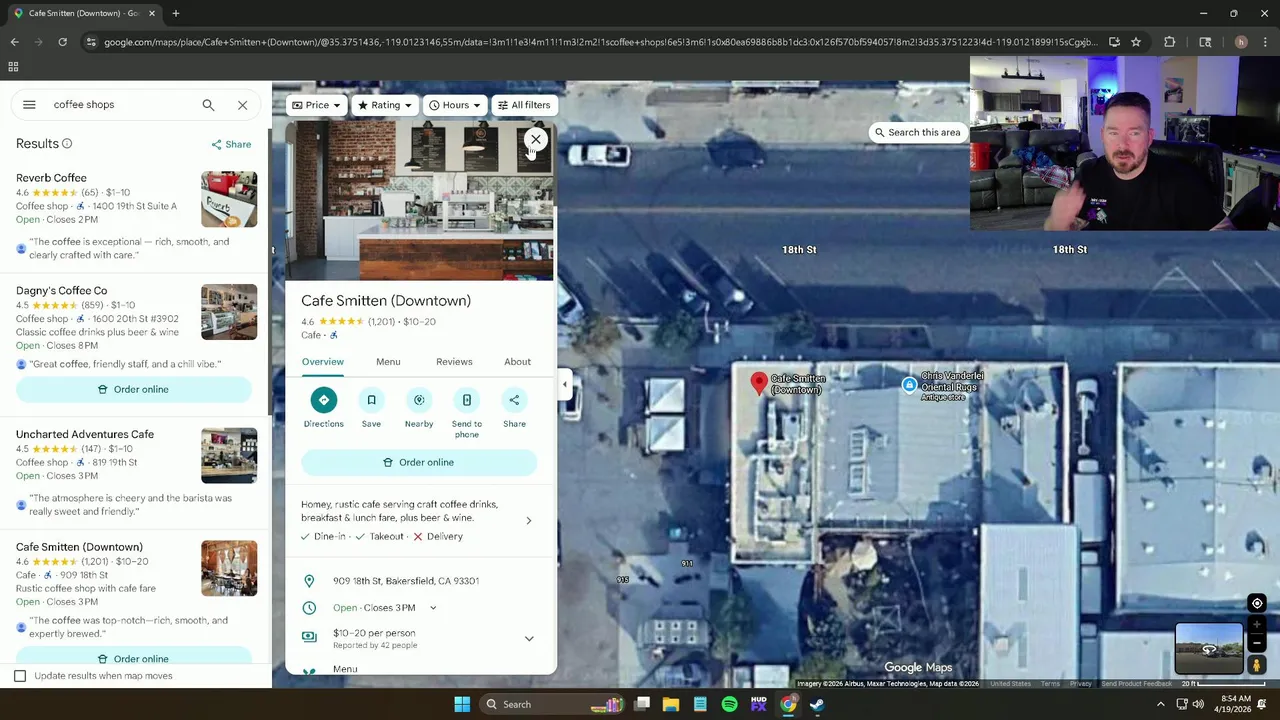Toggle Update results when map moves
The height and width of the screenshot is (720, 1280).
[x=20, y=676]
